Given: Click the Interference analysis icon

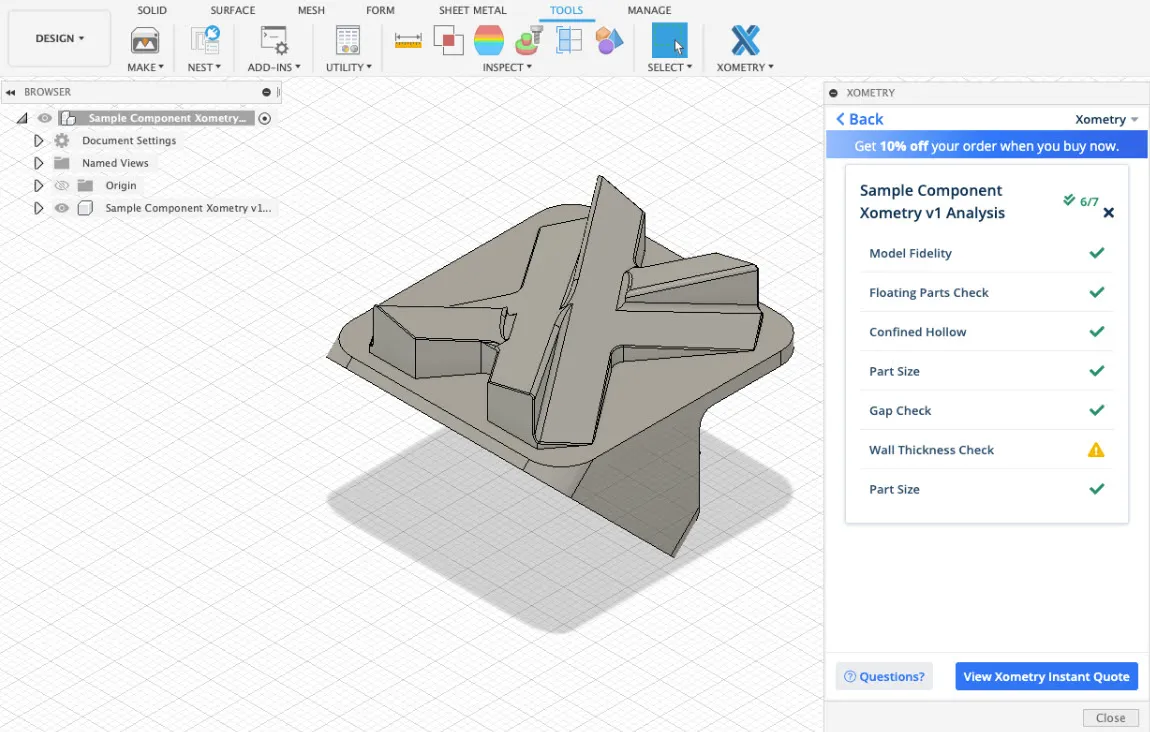Looking at the screenshot, I should coord(448,41).
